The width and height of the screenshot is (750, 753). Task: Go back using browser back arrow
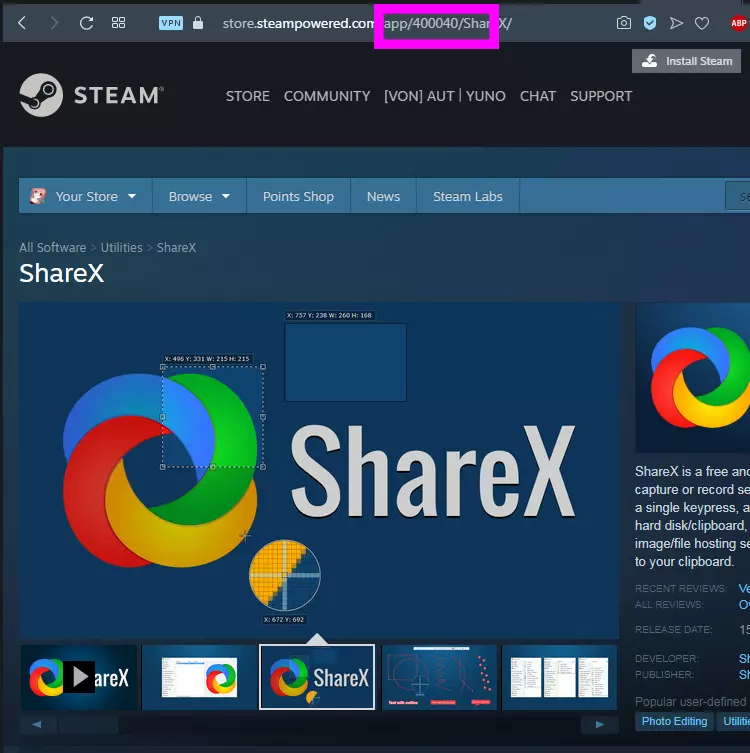point(22,23)
